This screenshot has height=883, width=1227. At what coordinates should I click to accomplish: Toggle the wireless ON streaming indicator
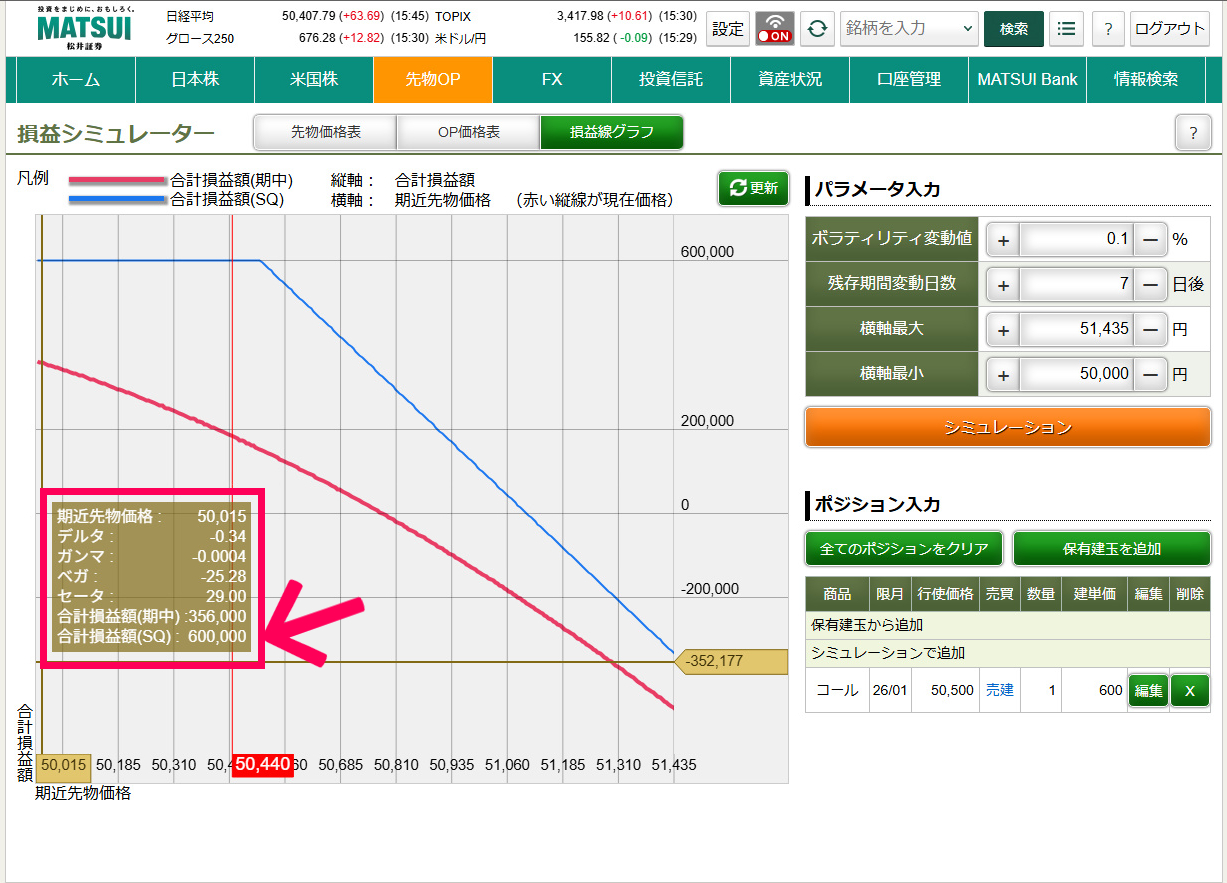[774, 29]
